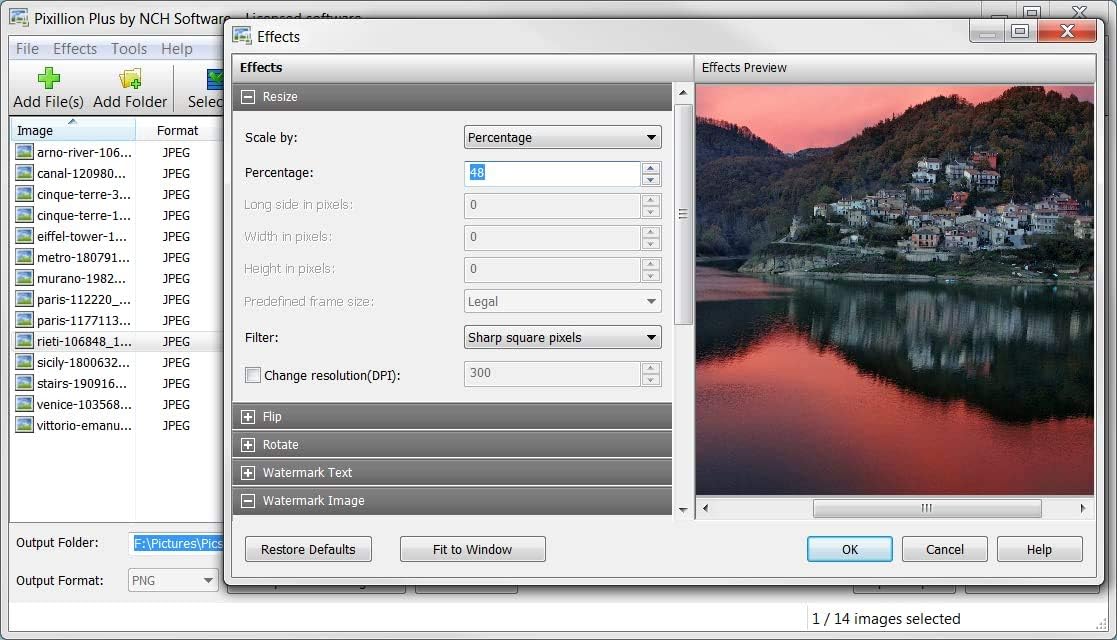Click the Fit to Window button
Screen dimensions: 1117x640
(x=472, y=549)
